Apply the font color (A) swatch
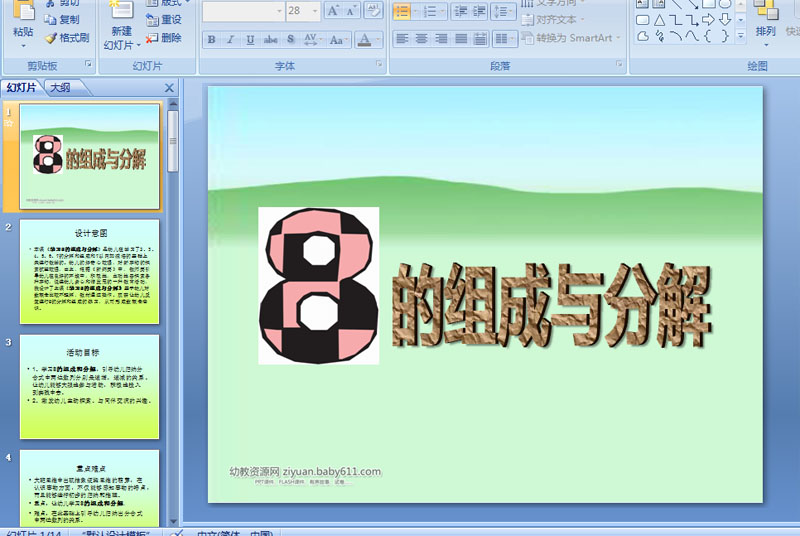Viewport: 800px width, 536px height. pyautogui.click(x=364, y=39)
